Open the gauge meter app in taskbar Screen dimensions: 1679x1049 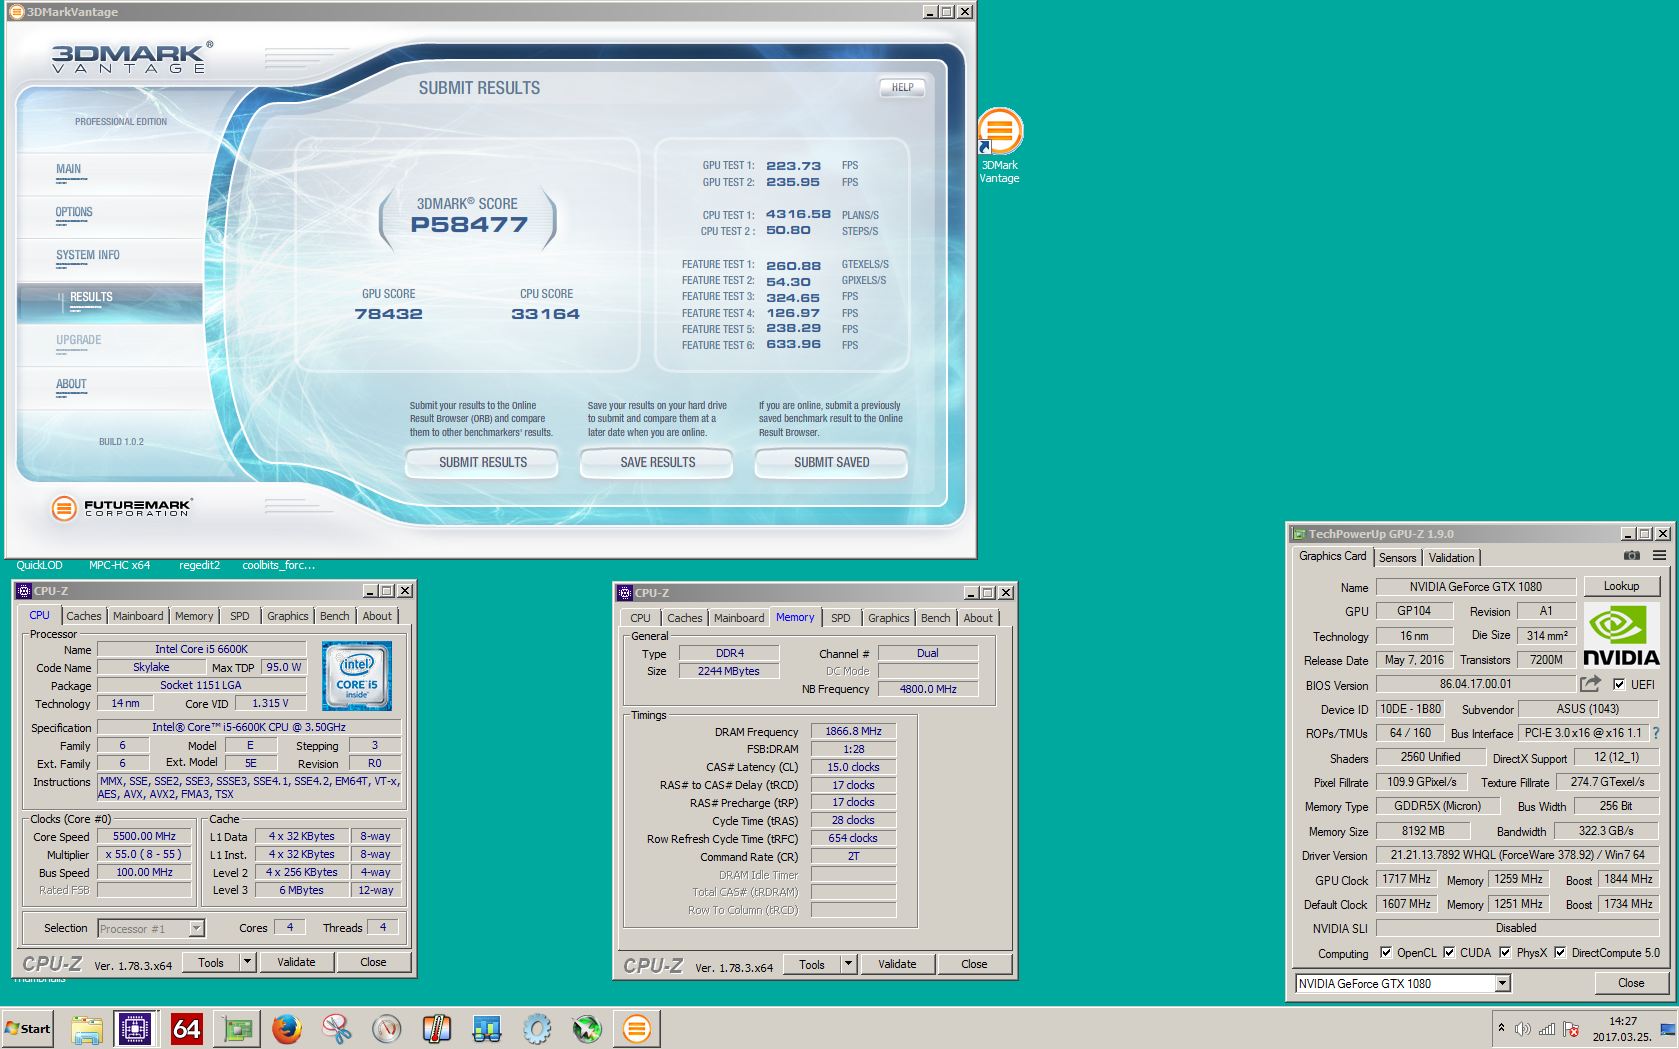tap(387, 1028)
